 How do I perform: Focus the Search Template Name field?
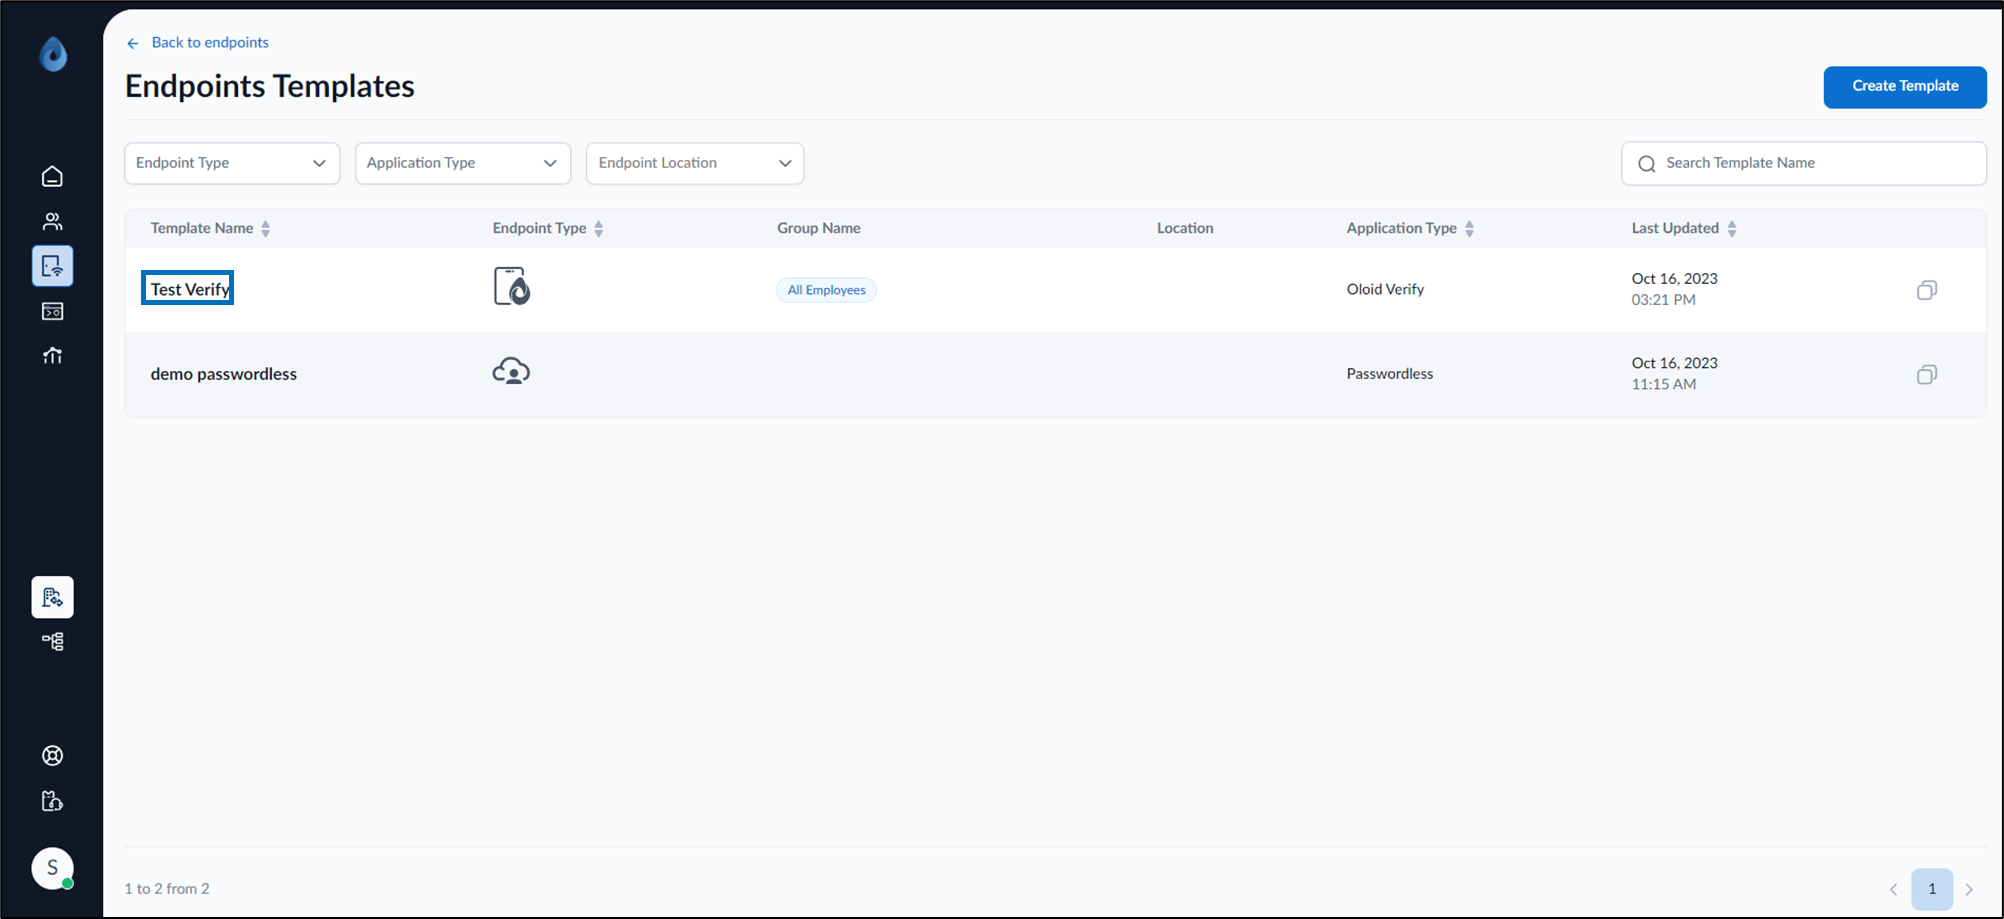coord(1804,163)
